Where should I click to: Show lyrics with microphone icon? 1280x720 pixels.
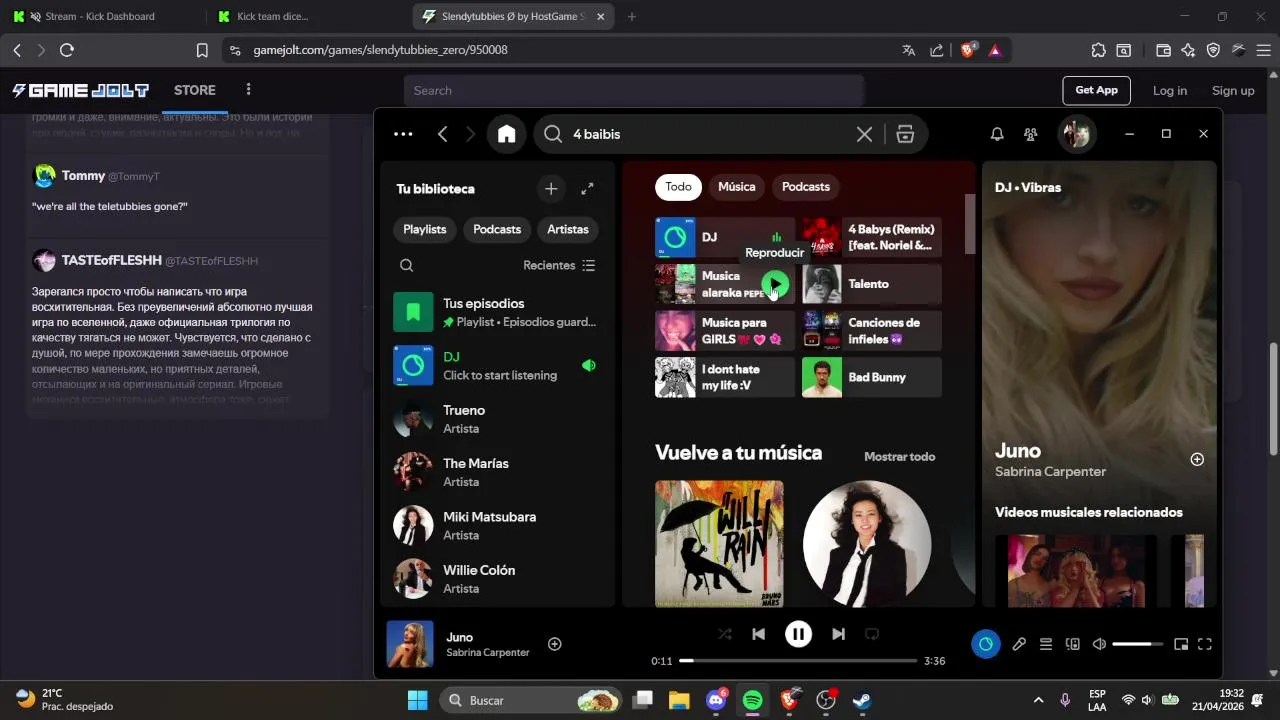click(x=1019, y=644)
